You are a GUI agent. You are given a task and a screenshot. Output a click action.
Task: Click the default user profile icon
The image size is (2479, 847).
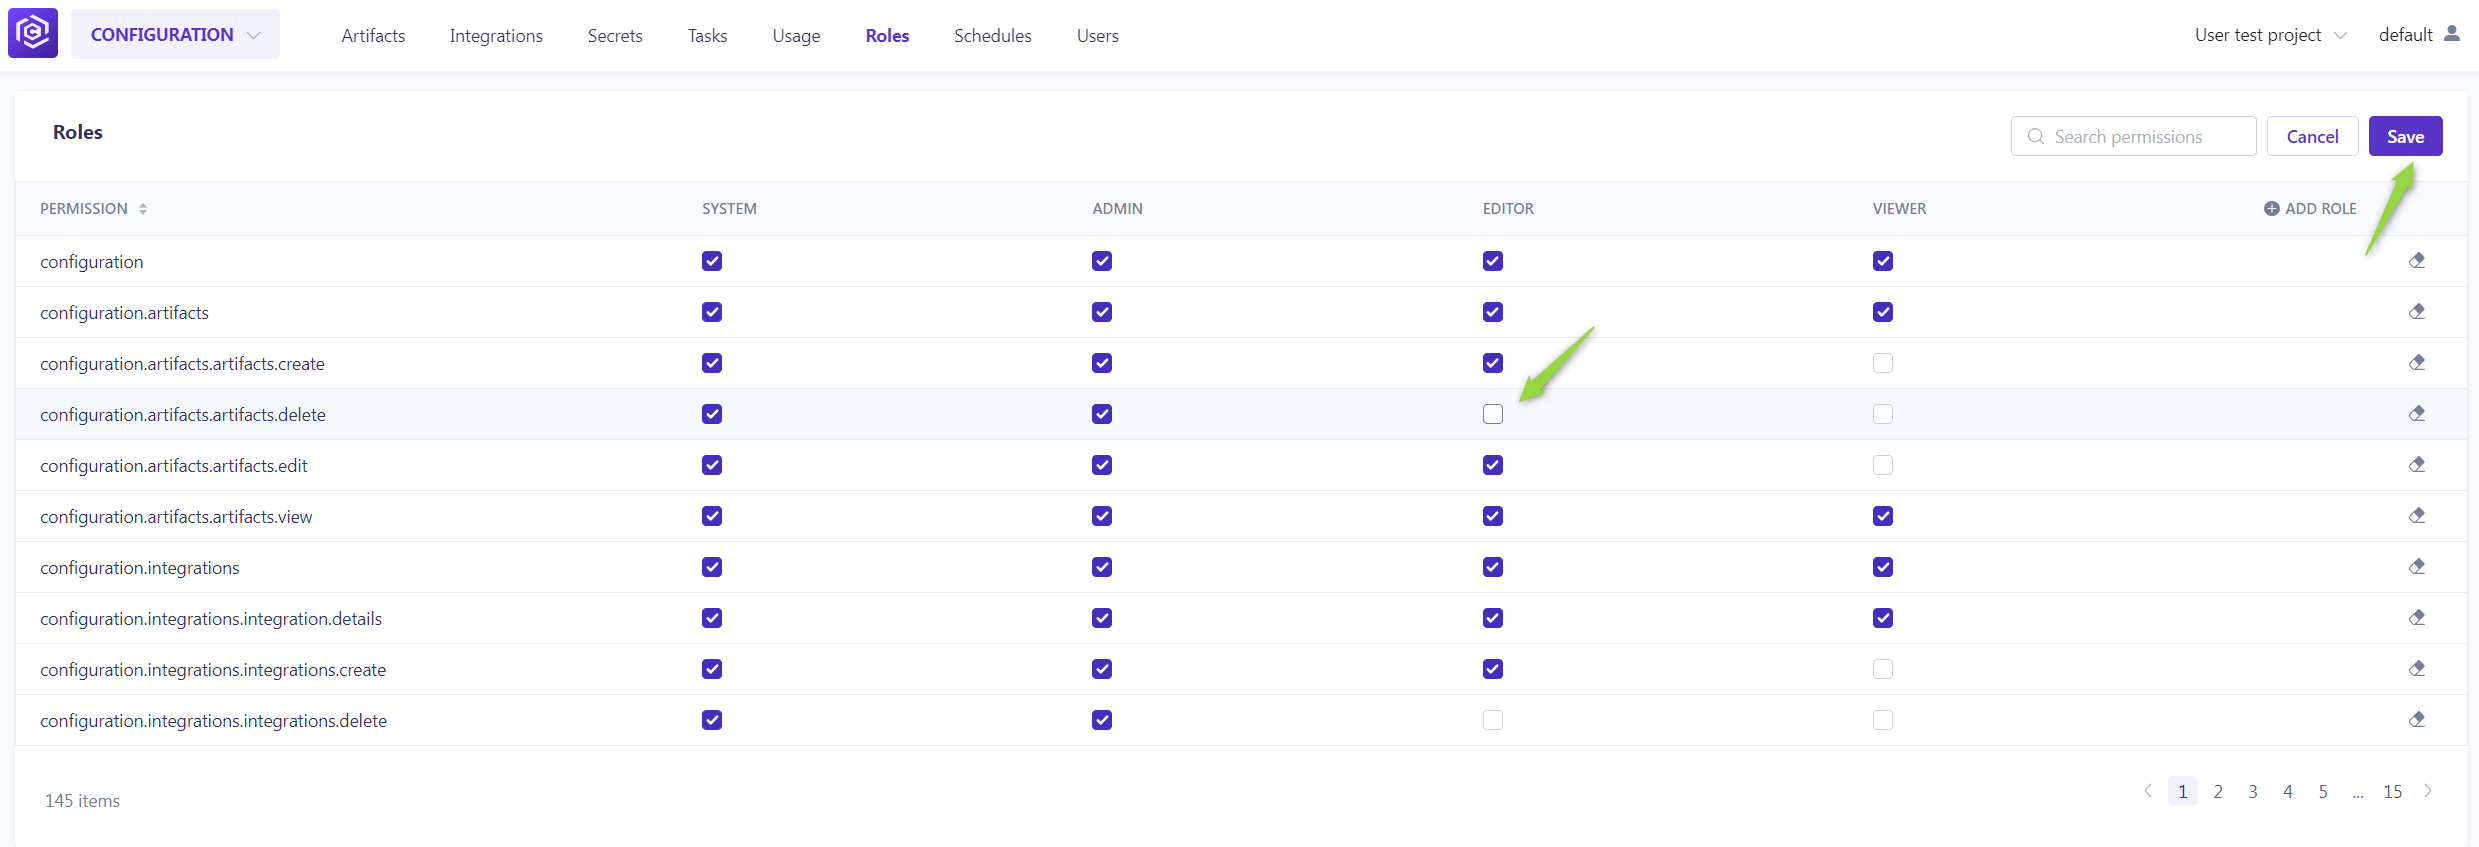2451,34
